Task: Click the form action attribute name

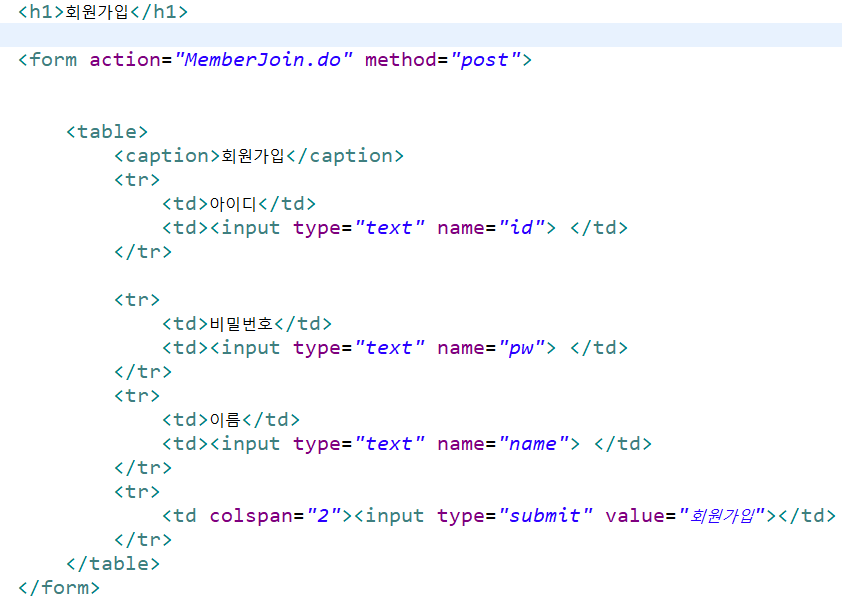Action: tap(125, 60)
